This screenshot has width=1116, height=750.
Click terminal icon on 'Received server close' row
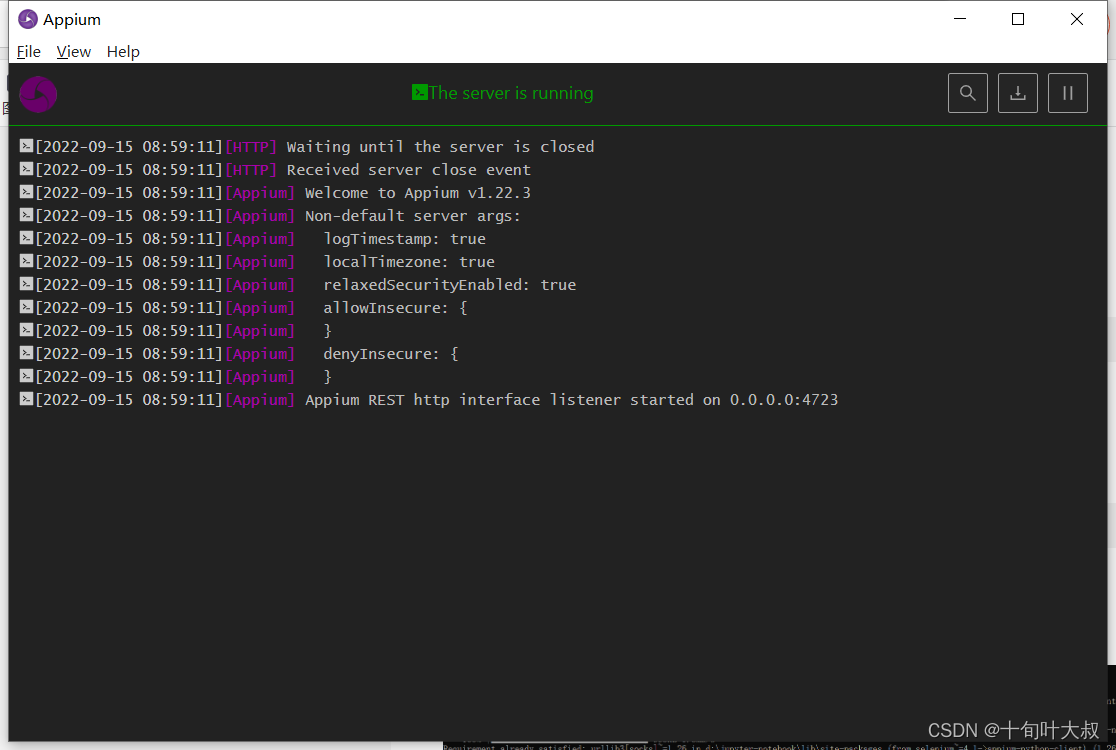pyautogui.click(x=26, y=169)
